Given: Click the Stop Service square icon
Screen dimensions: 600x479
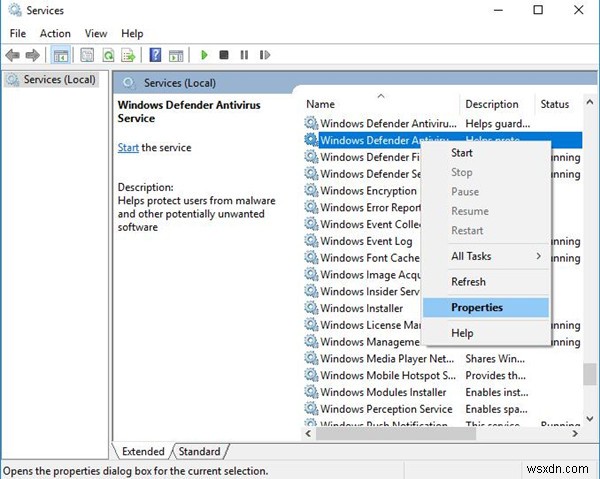Looking at the screenshot, I should pyautogui.click(x=224, y=55).
